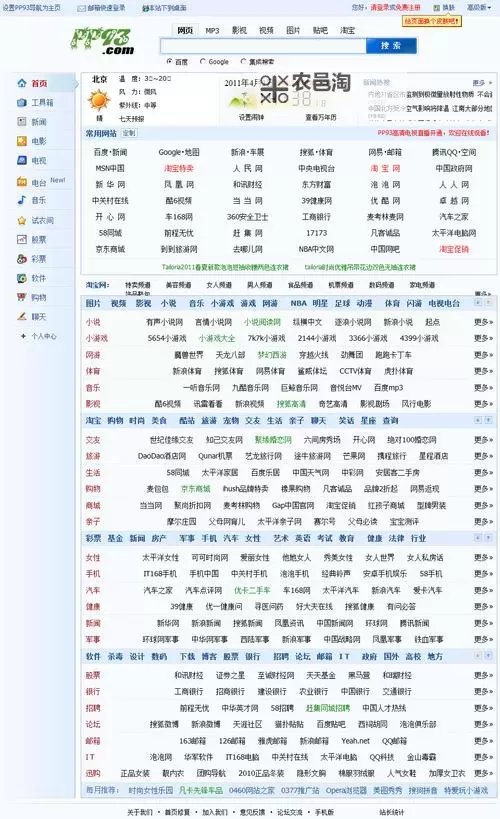Expand 更多 in the 邮箱 row
Image resolution: width=500 pixels, height=819 pixels.
click(483, 741)
